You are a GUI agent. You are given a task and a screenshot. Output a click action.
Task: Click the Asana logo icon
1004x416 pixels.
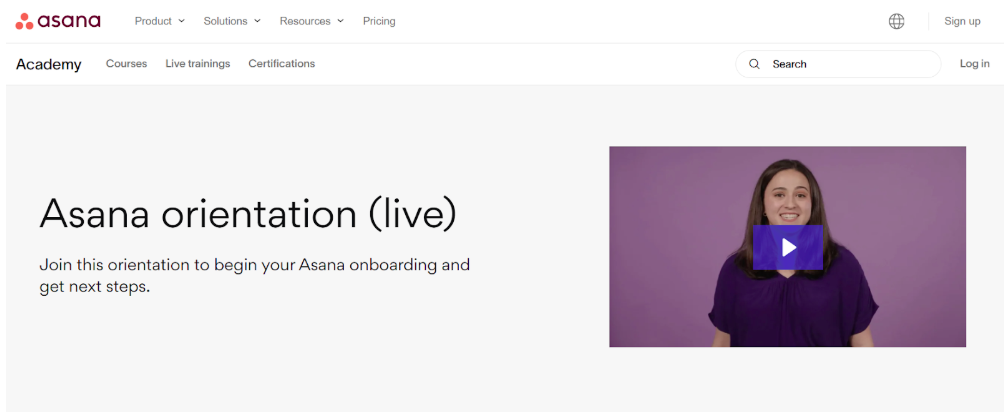click(25, 21)
